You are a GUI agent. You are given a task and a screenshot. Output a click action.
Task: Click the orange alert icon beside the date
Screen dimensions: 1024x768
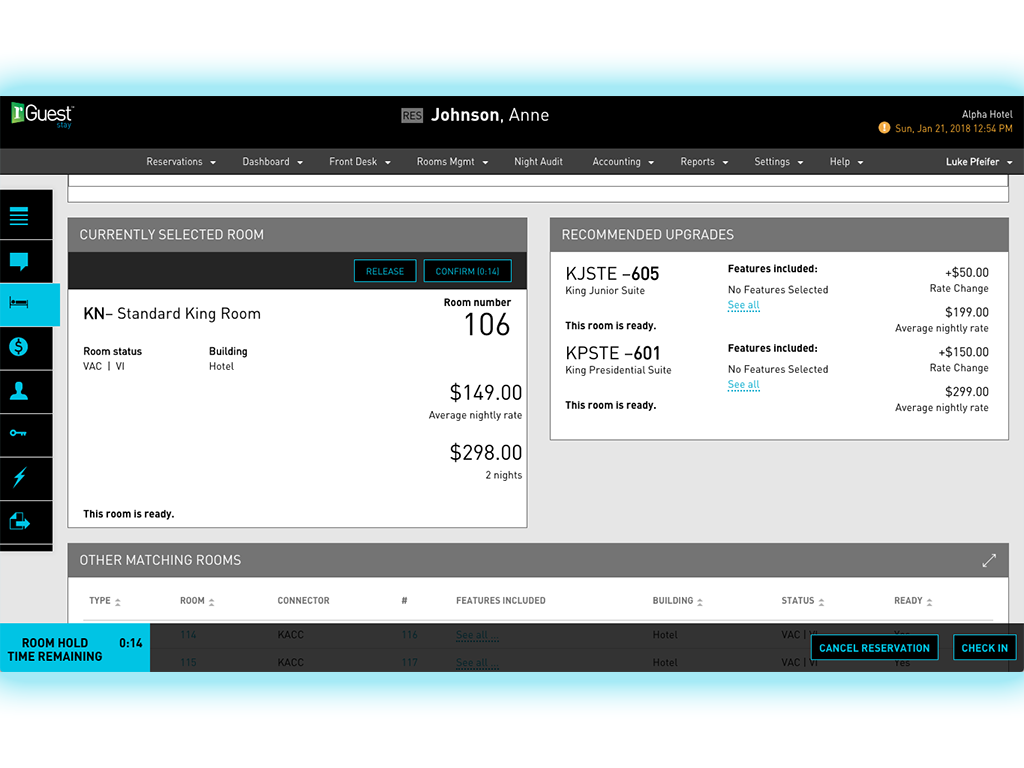[x=885, y=128]
